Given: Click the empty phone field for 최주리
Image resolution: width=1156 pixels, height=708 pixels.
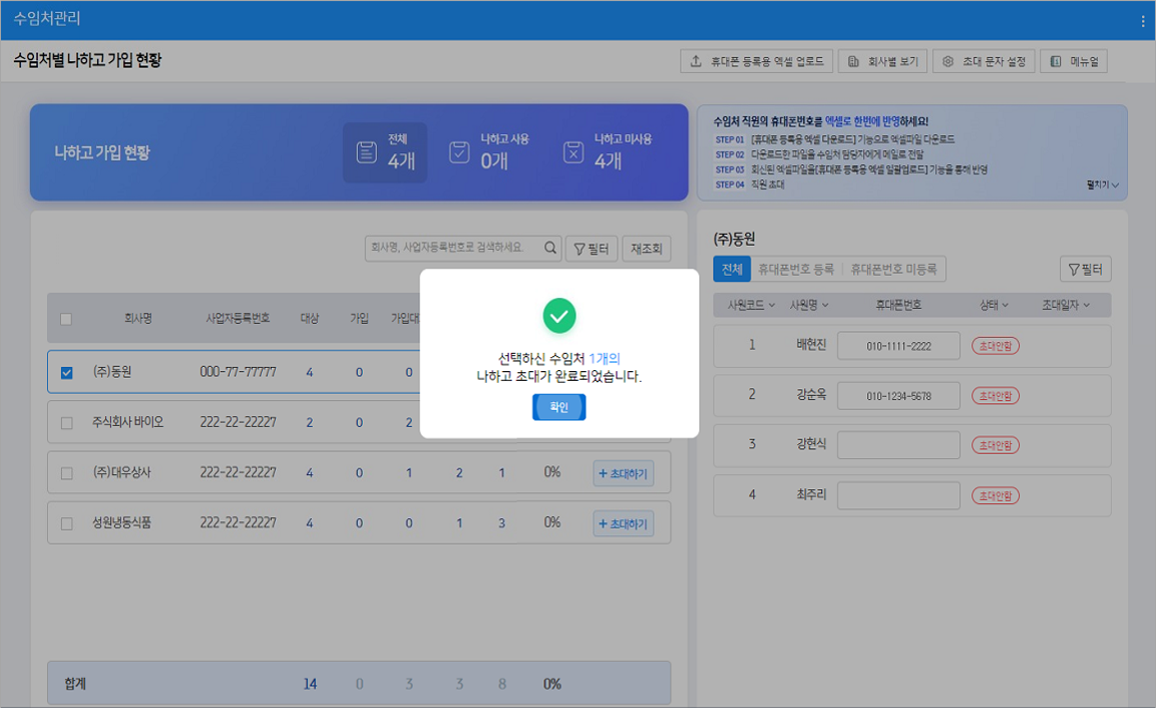Looking at the screenshot, I should 899,496.
